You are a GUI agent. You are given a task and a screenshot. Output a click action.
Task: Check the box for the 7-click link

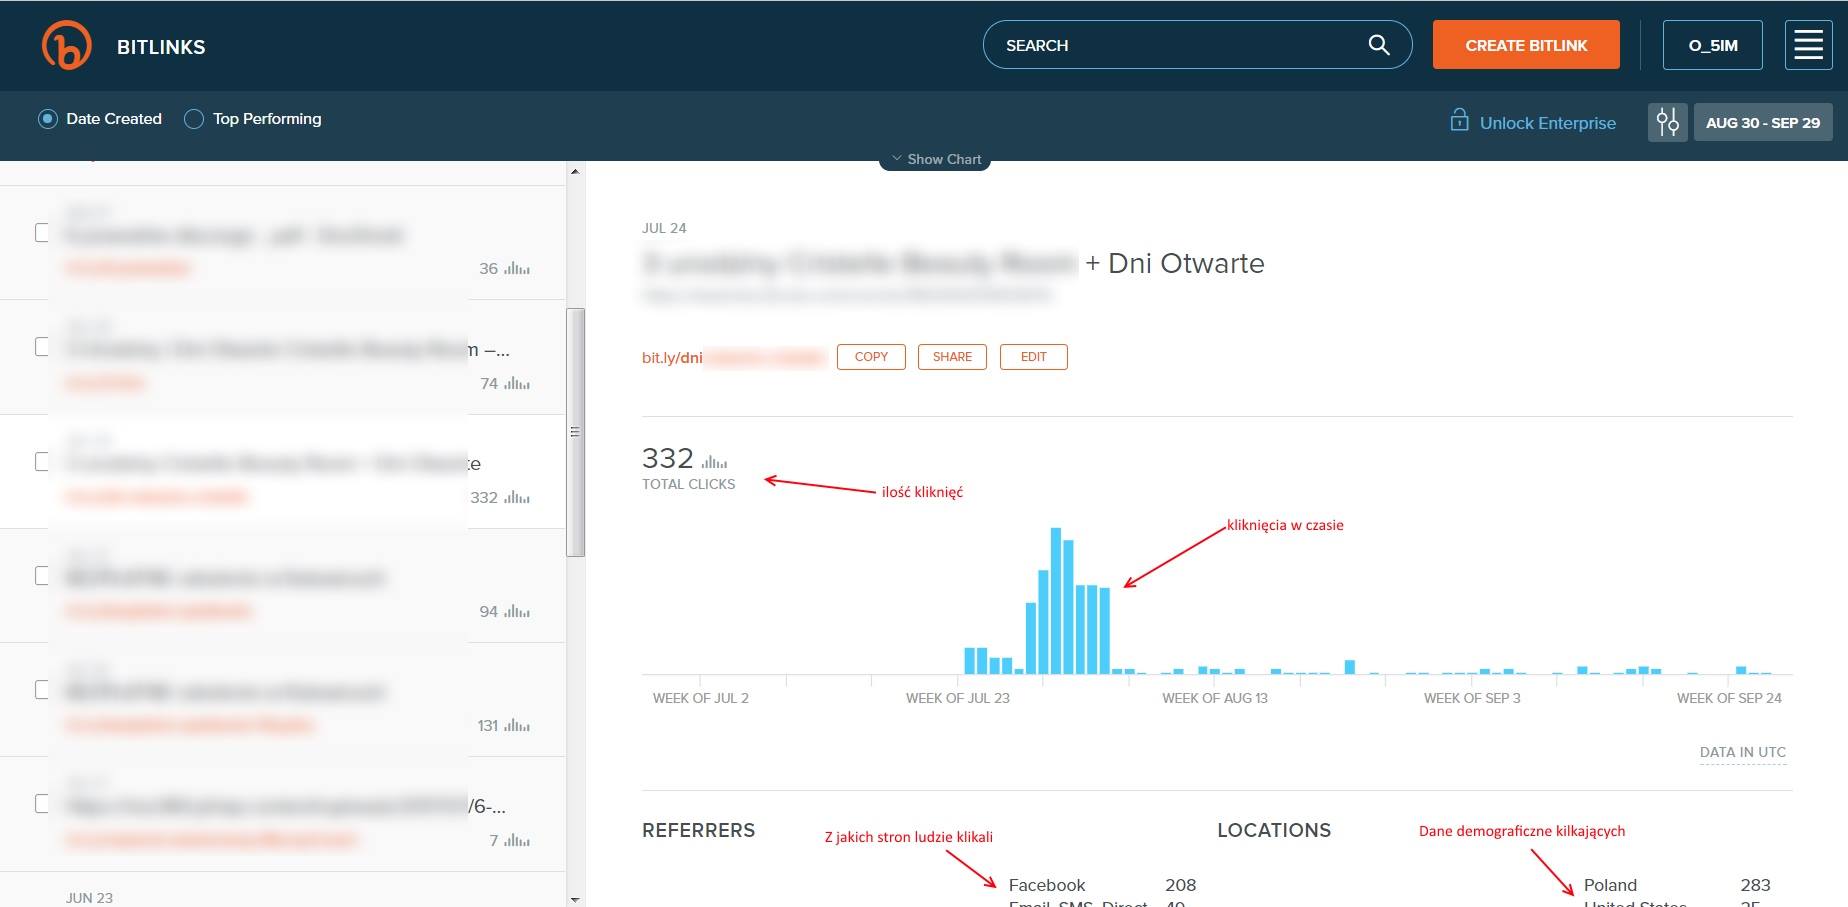pos(42,803)
